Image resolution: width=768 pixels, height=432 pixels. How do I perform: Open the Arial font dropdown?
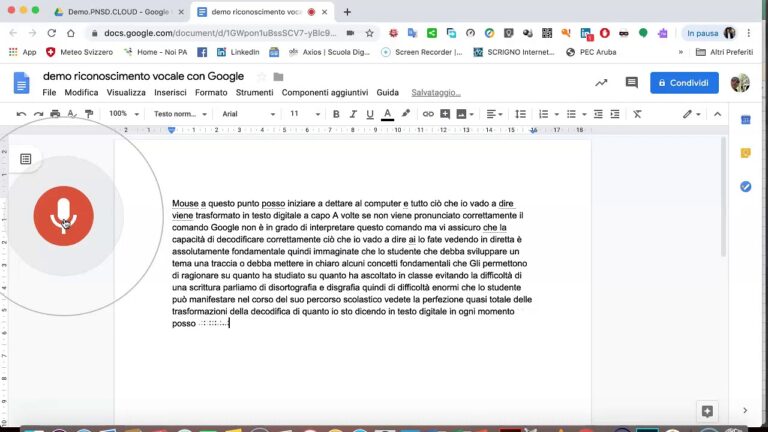pyautogui.click(x=249, y=114)
